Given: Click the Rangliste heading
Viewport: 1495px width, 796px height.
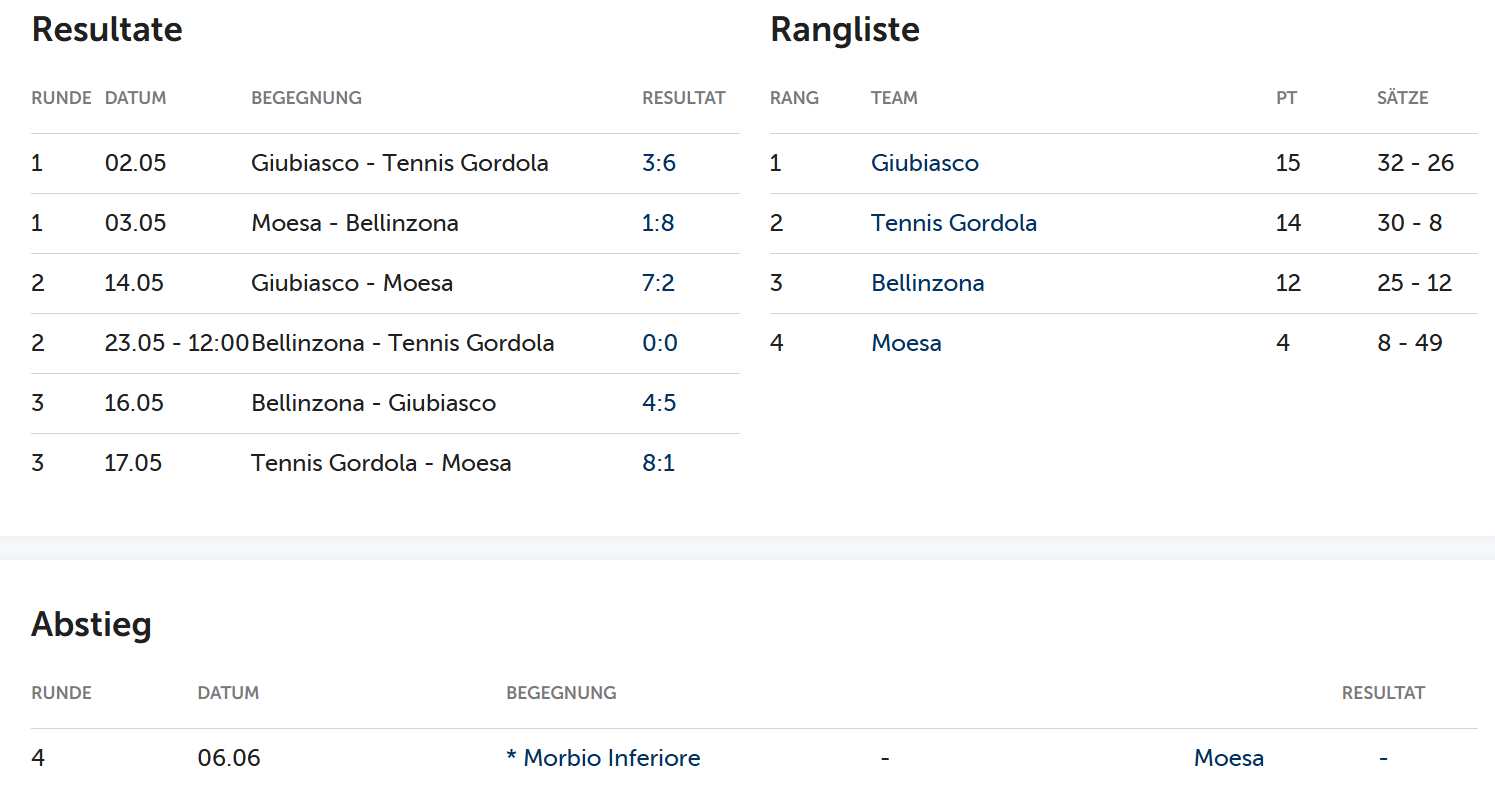Looking at the screenshot, I should click(845, 30).
